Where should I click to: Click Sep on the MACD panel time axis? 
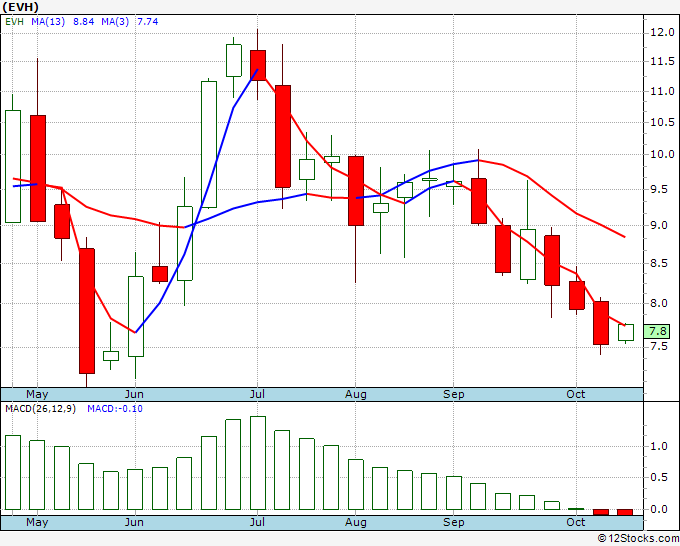point(454,522)
